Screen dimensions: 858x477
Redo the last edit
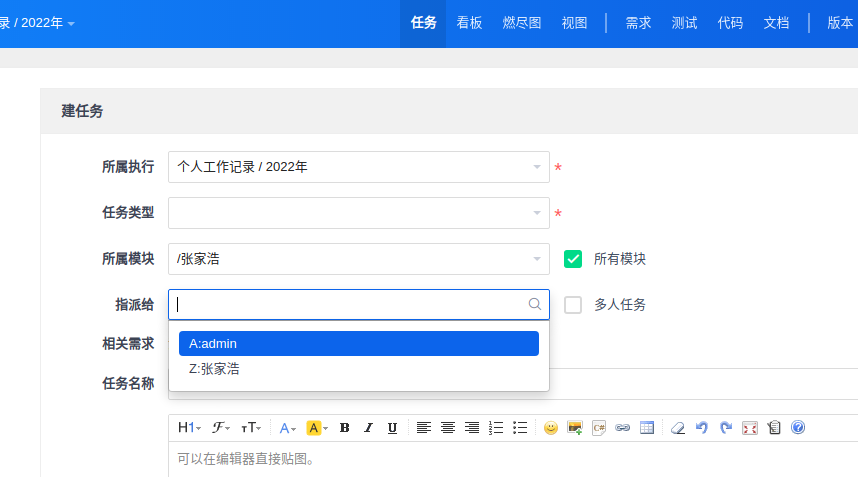click(726, 428)
